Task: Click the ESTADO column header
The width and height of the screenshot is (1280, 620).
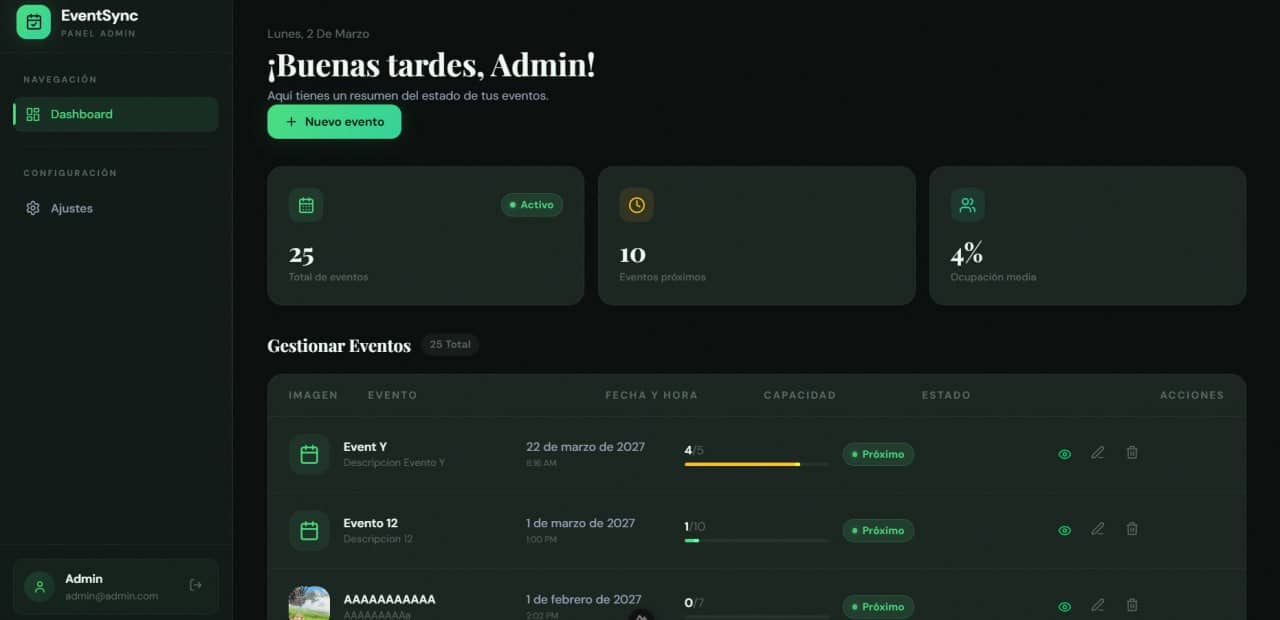Action: [x=946, y=395]
